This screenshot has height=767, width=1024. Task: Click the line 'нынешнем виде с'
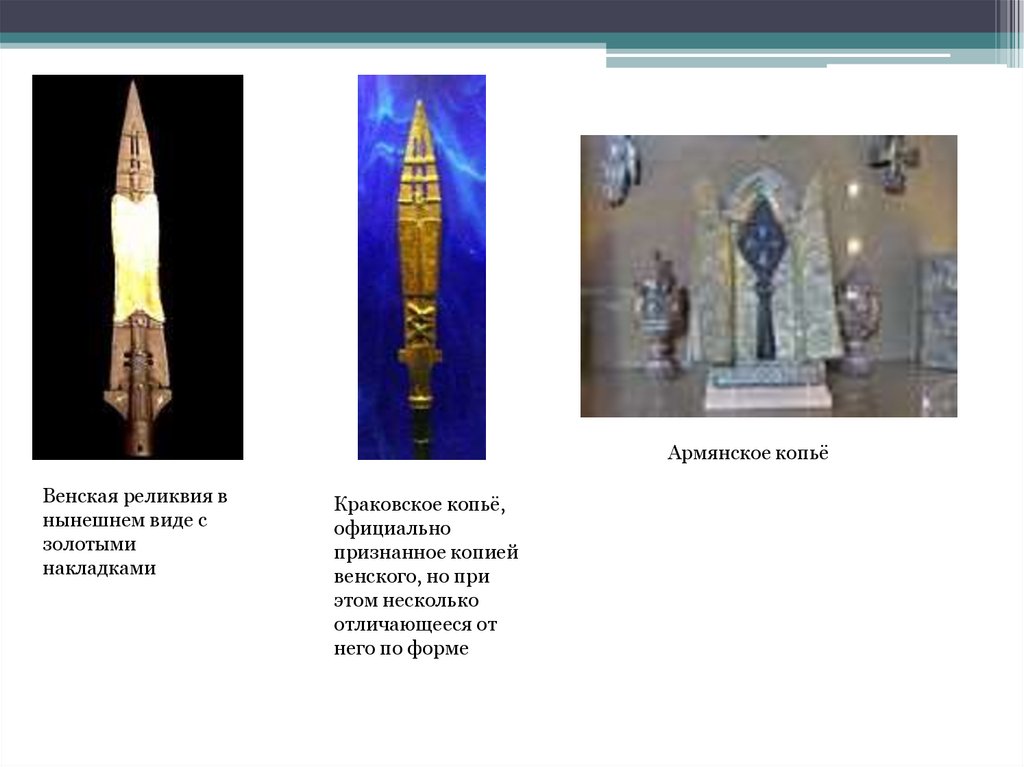tap(125, 521)
